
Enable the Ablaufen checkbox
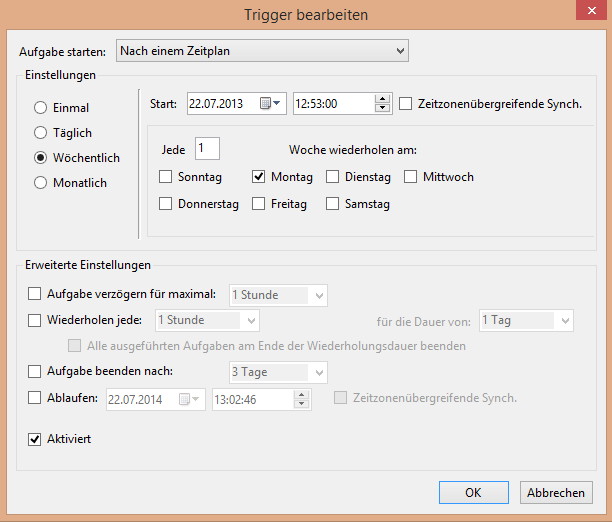click(x=34, y=398)
